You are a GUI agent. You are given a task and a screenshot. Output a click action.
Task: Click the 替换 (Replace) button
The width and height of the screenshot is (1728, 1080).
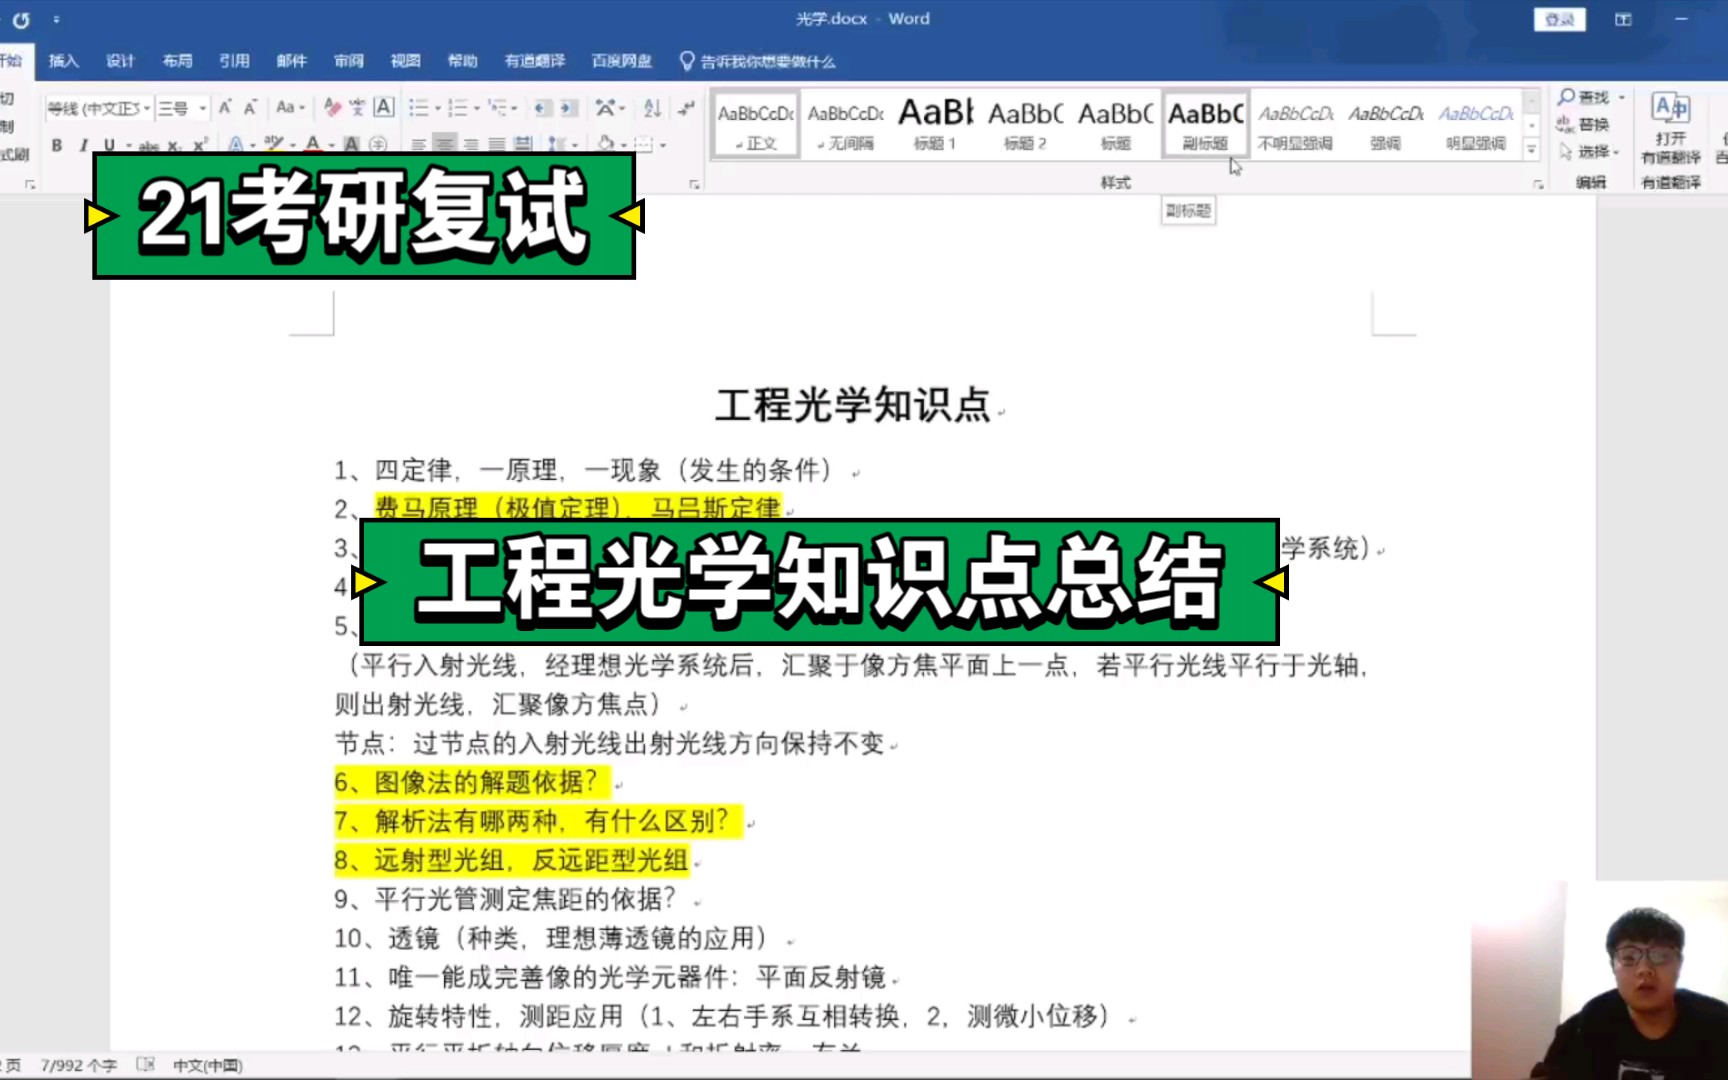(1583, 125)
